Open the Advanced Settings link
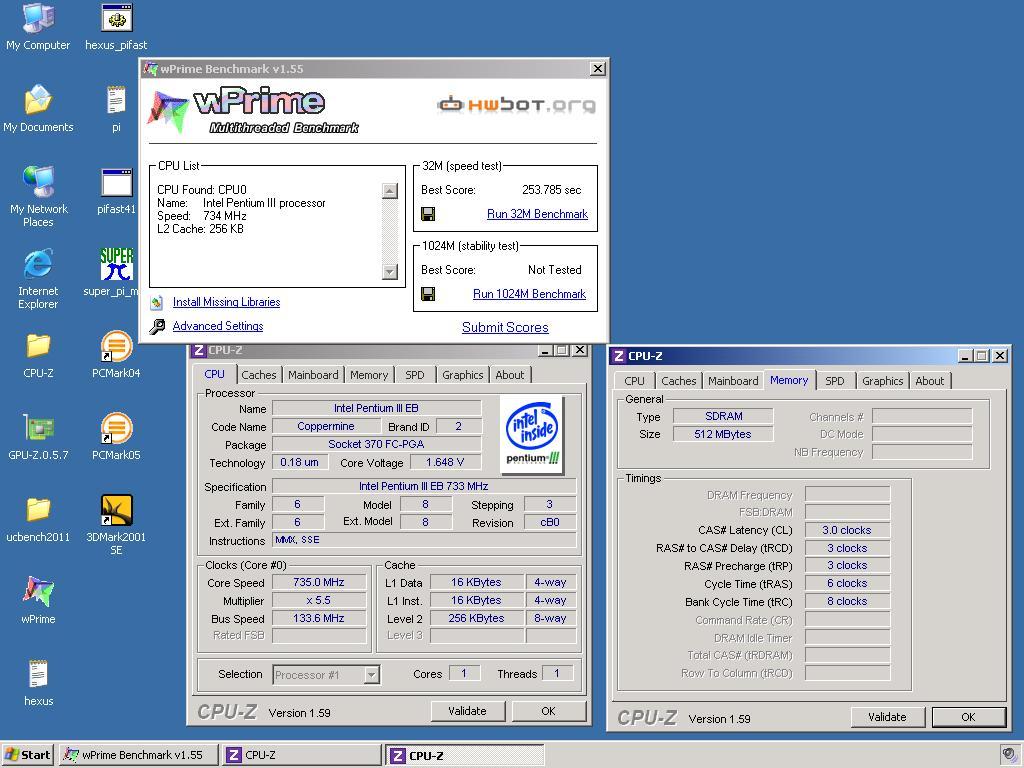Viewport: 1024px width, 768px height. (x=218, y=326)
